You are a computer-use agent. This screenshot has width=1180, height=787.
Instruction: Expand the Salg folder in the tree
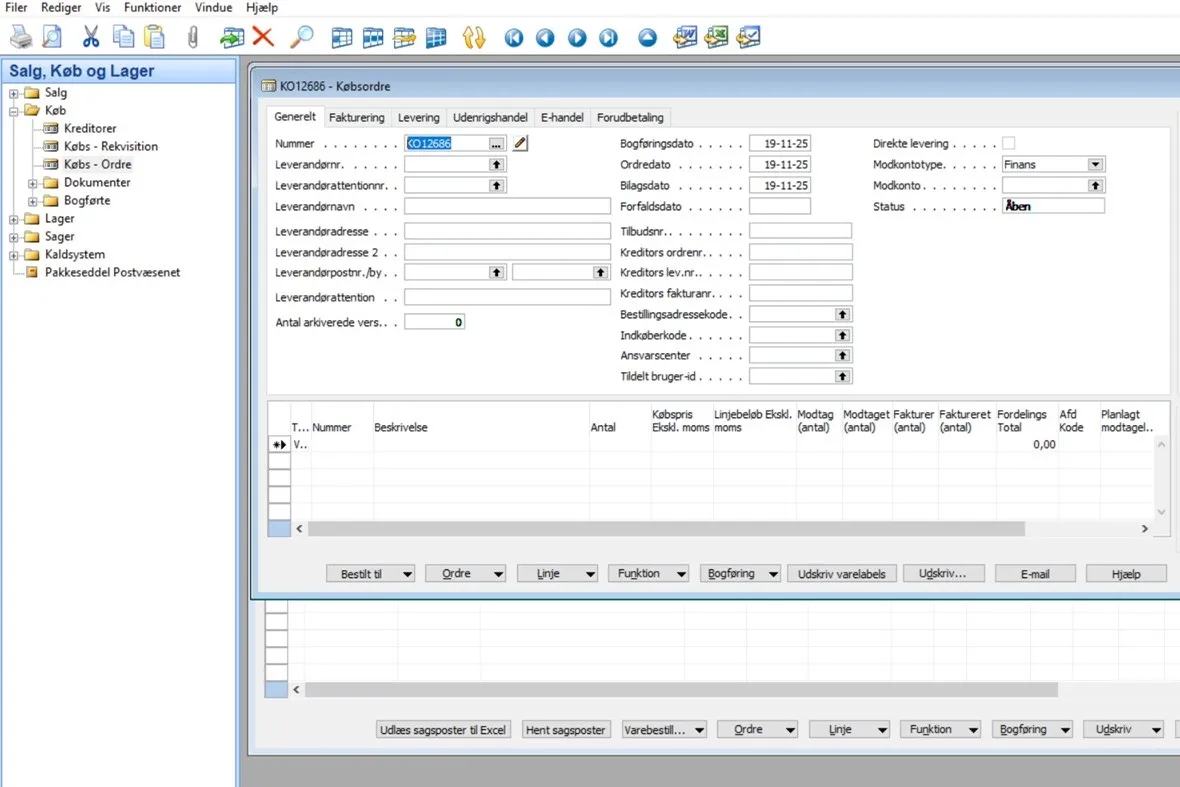click(x=14, y=93)
